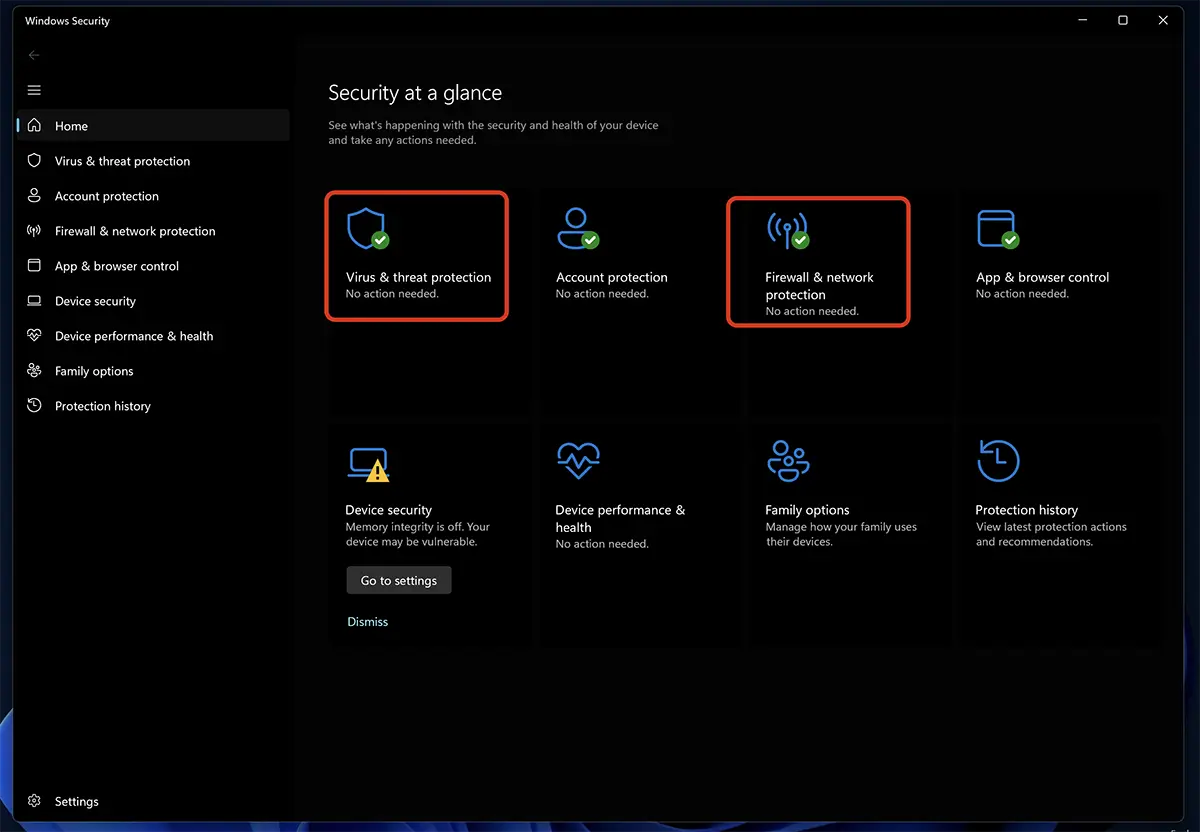
Task: Click the heart icon for Device performance & health in sidebar
Action: [35, 336]
